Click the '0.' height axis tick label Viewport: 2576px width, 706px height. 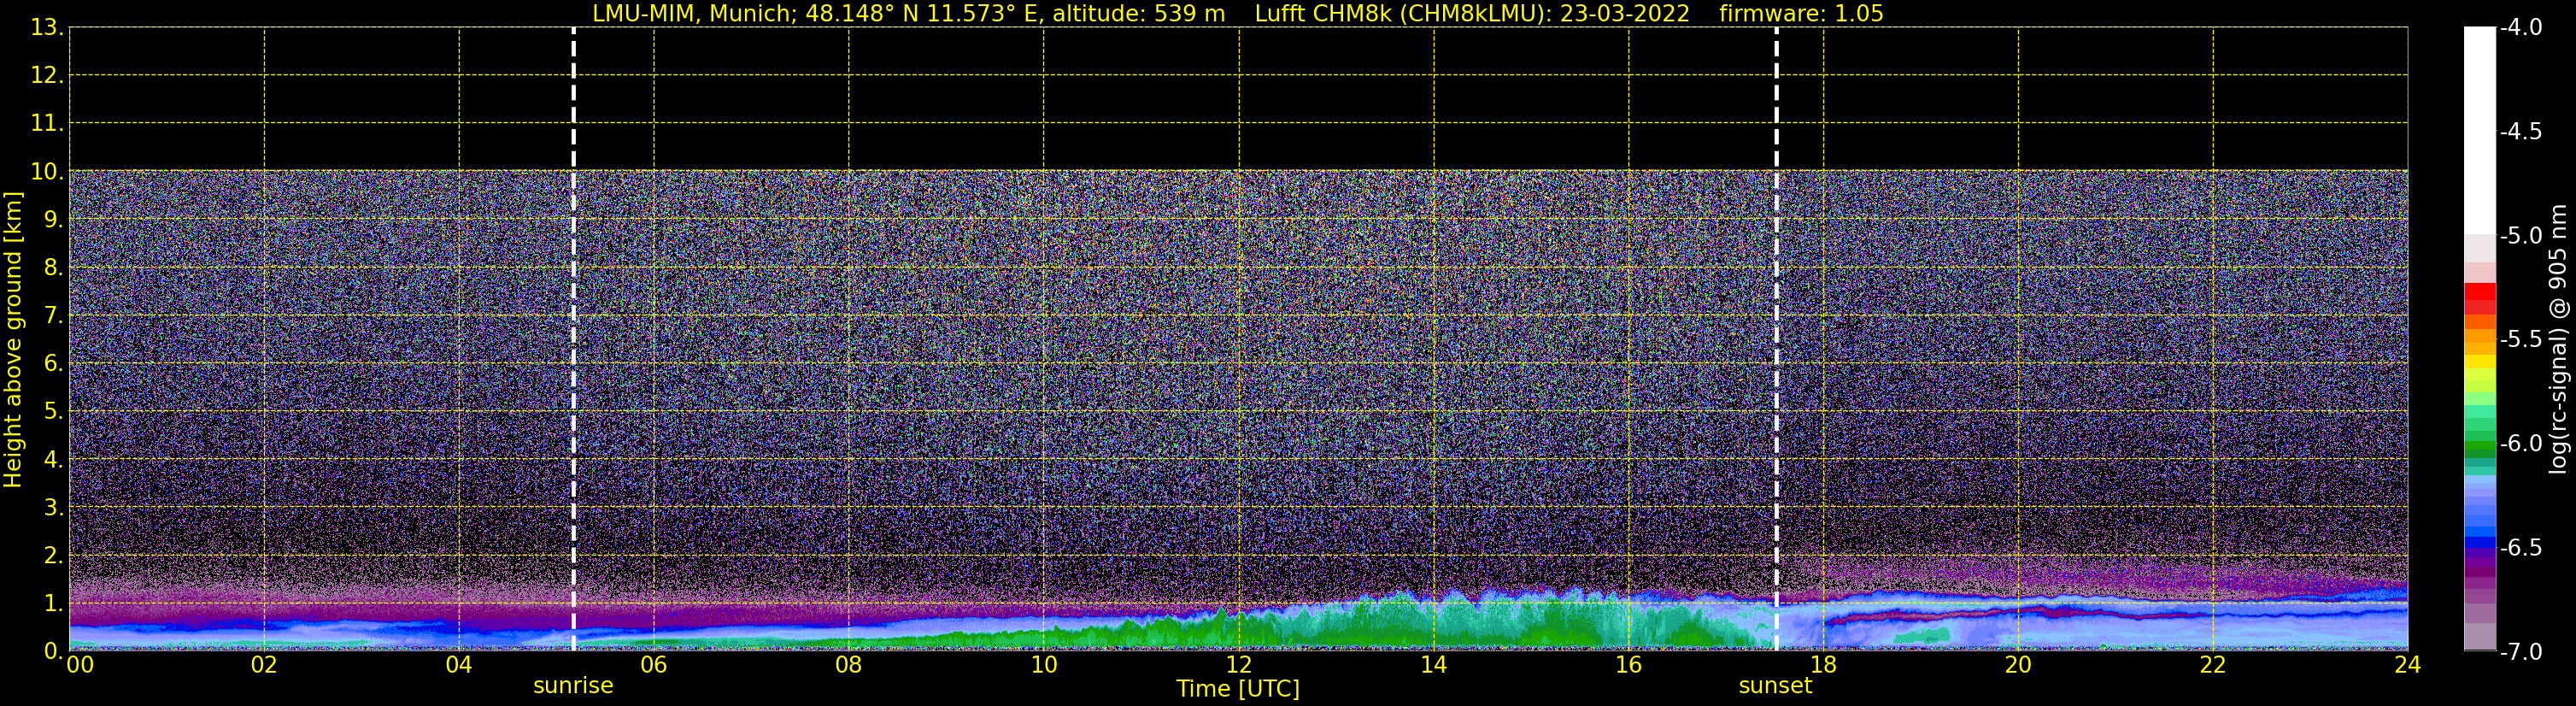point(52,651)
